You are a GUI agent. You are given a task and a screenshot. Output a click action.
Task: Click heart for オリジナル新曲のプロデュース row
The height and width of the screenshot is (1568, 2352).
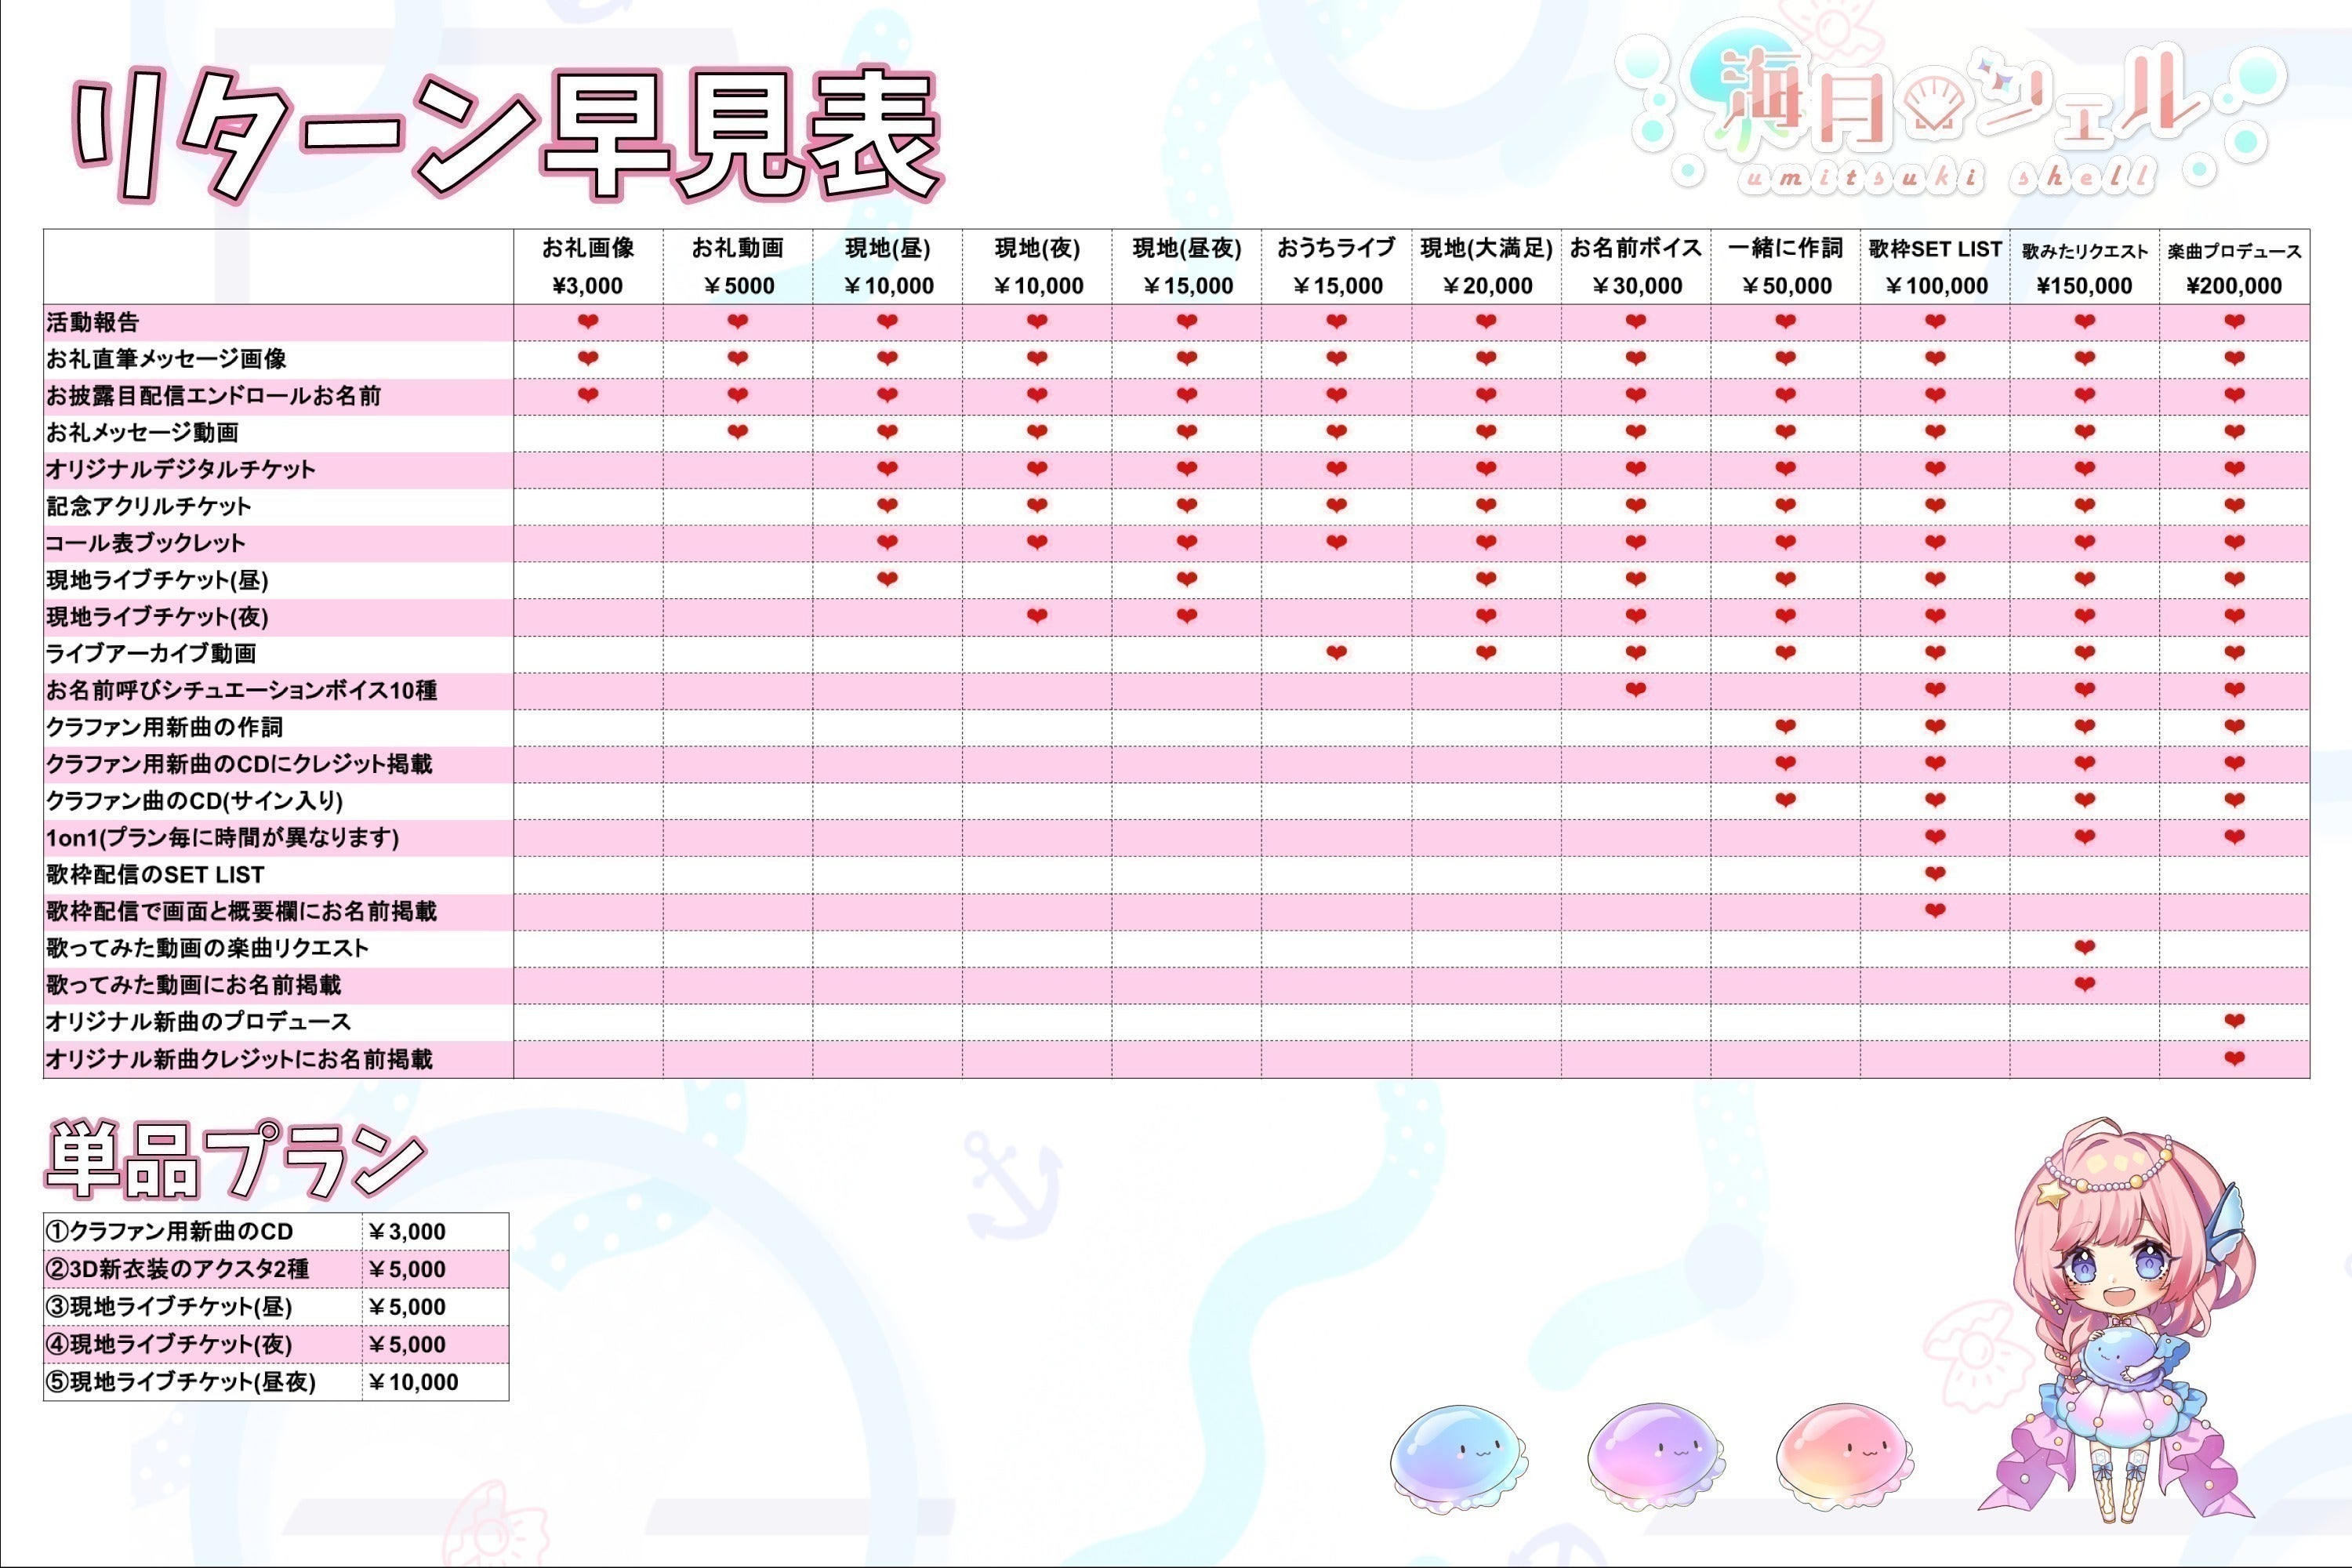pyautogui.click(x=2234, y=1021)
